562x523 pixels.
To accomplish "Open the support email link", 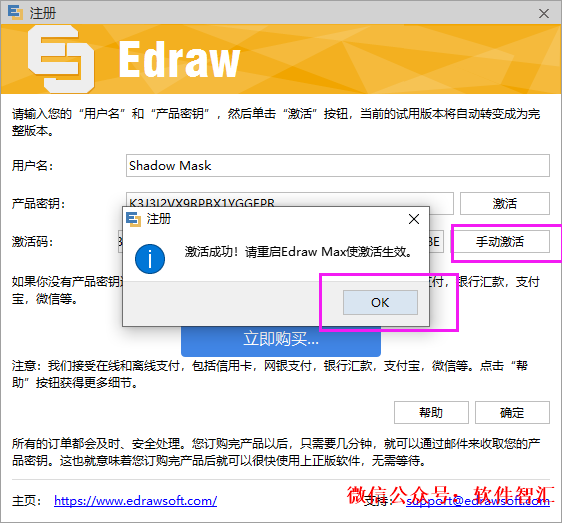I will (x=477, y=500).
